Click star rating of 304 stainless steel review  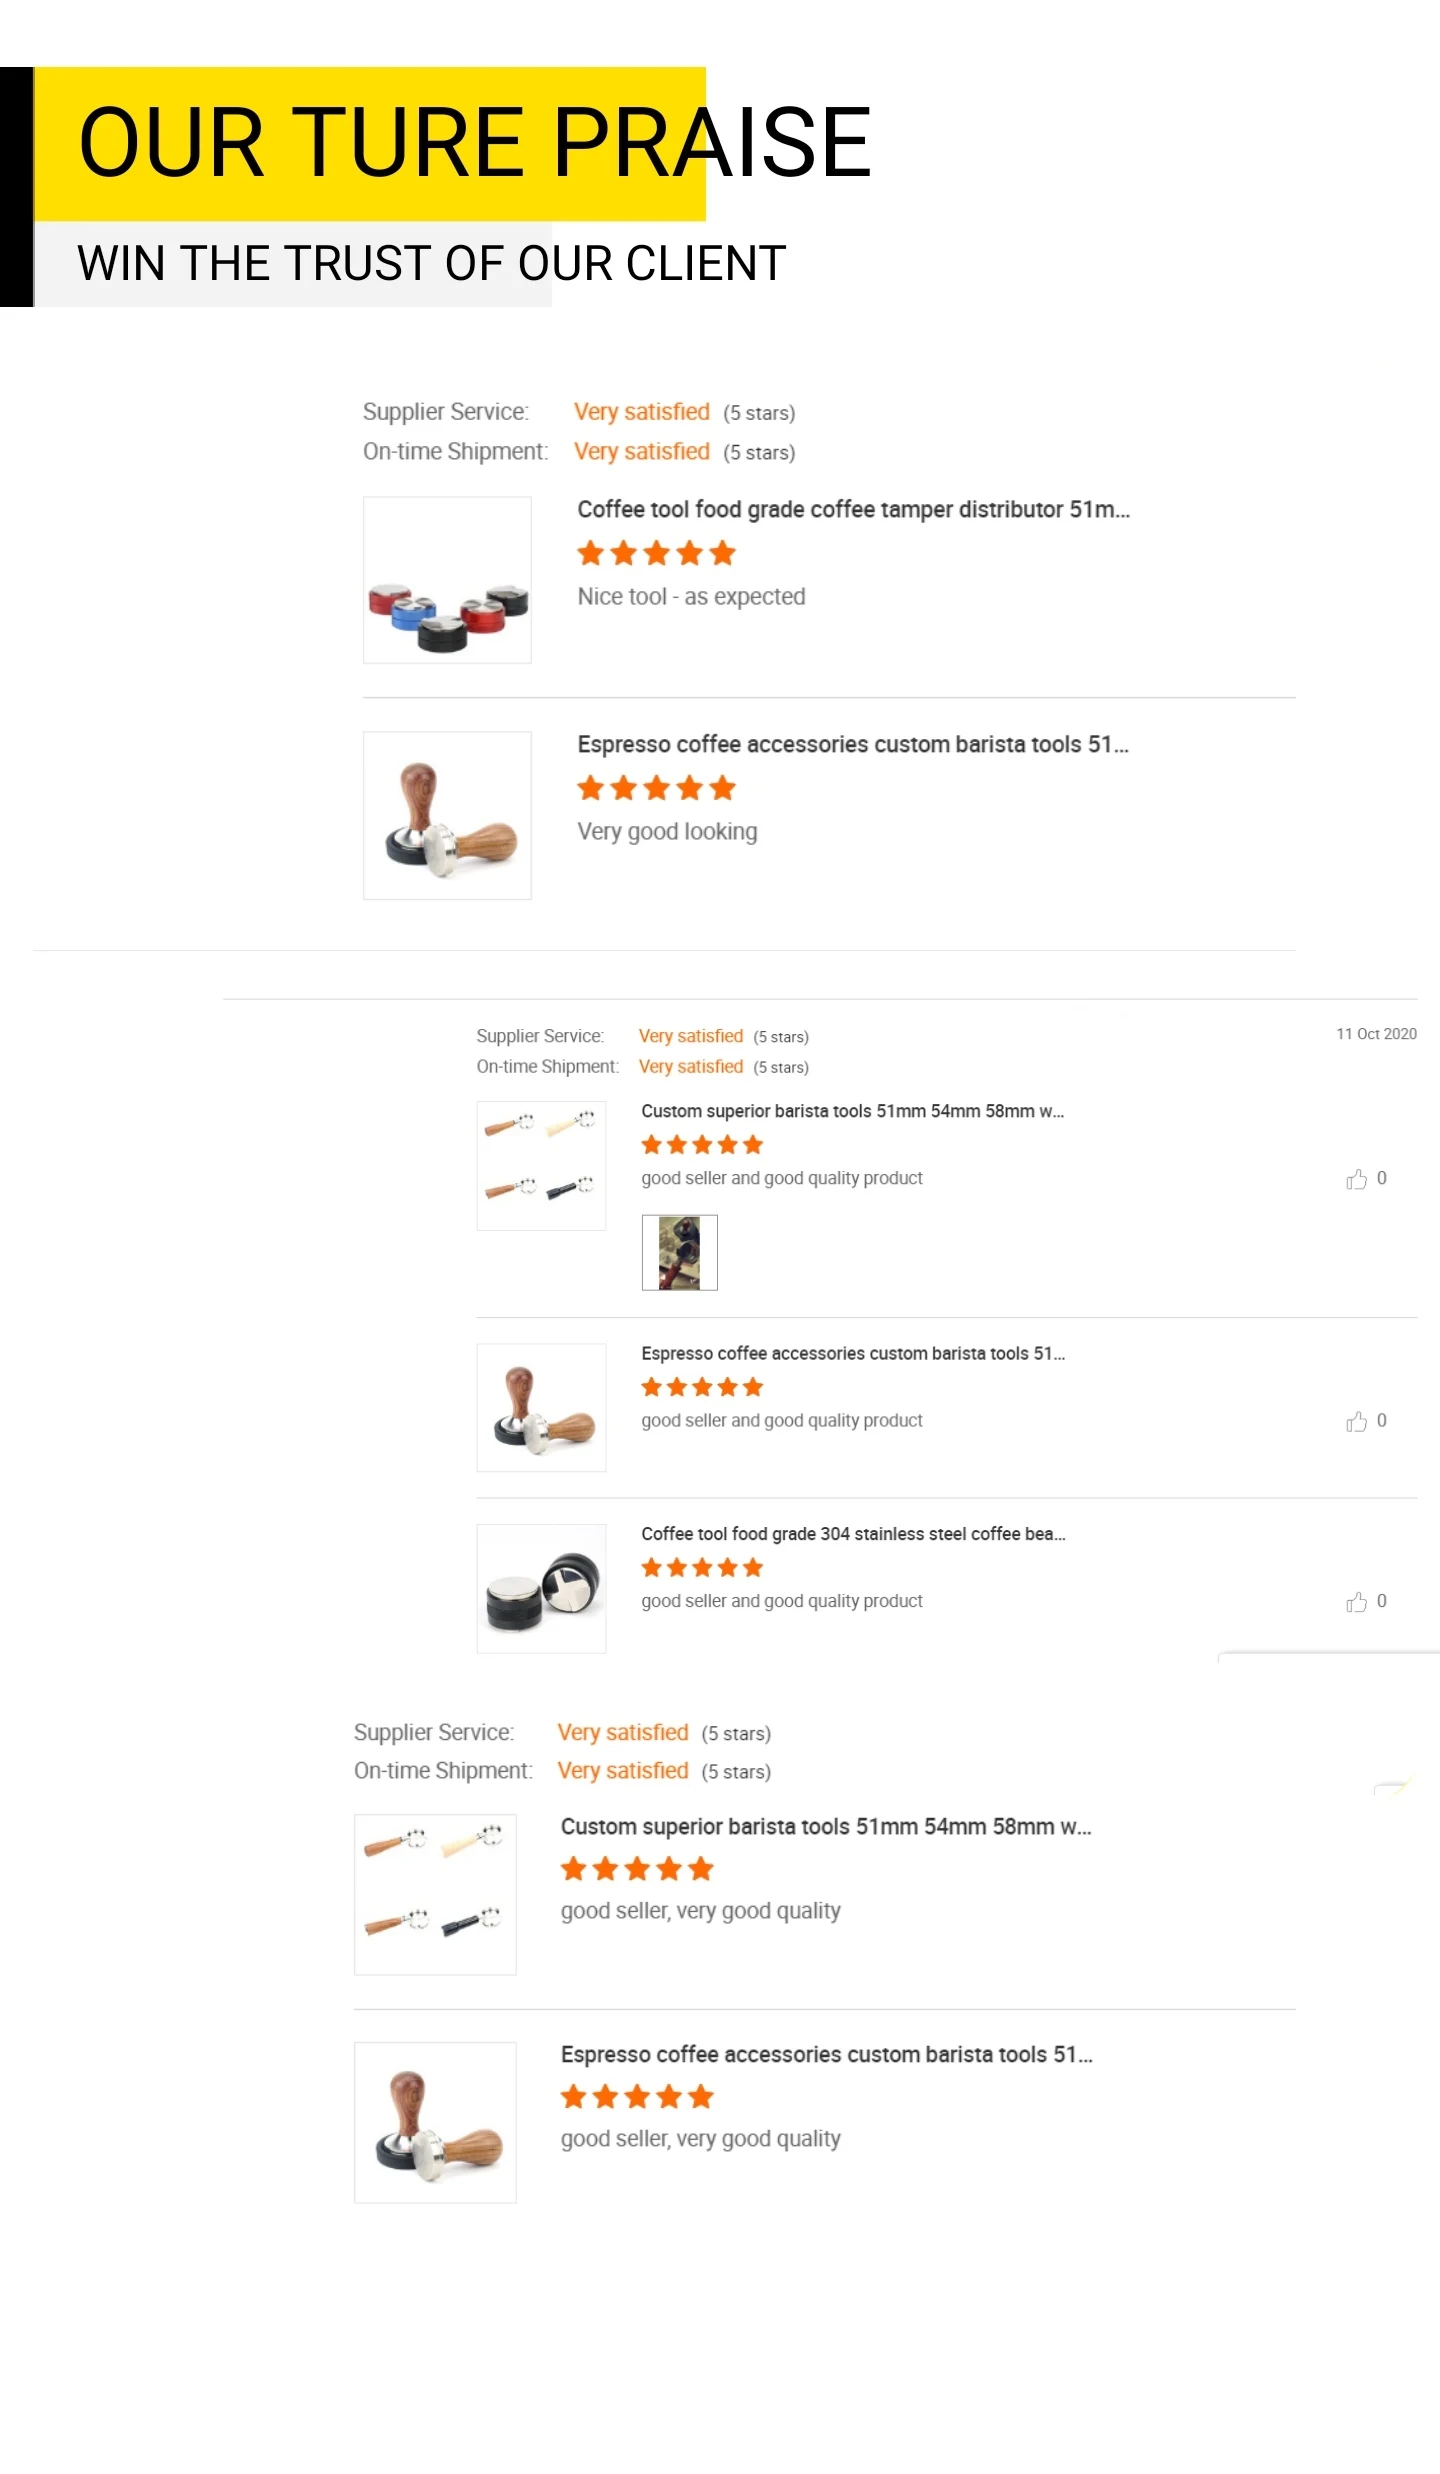pos(702,1567)
